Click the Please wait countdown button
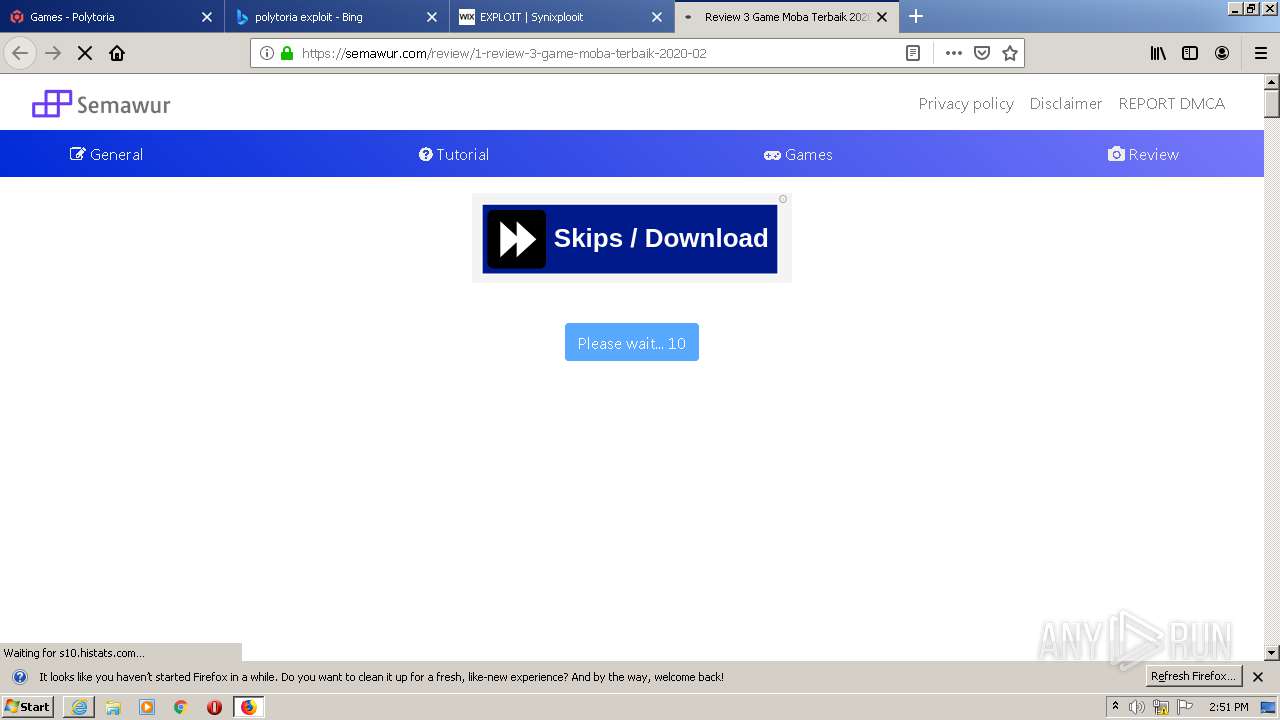1280x720 pixels. (632, 343)
